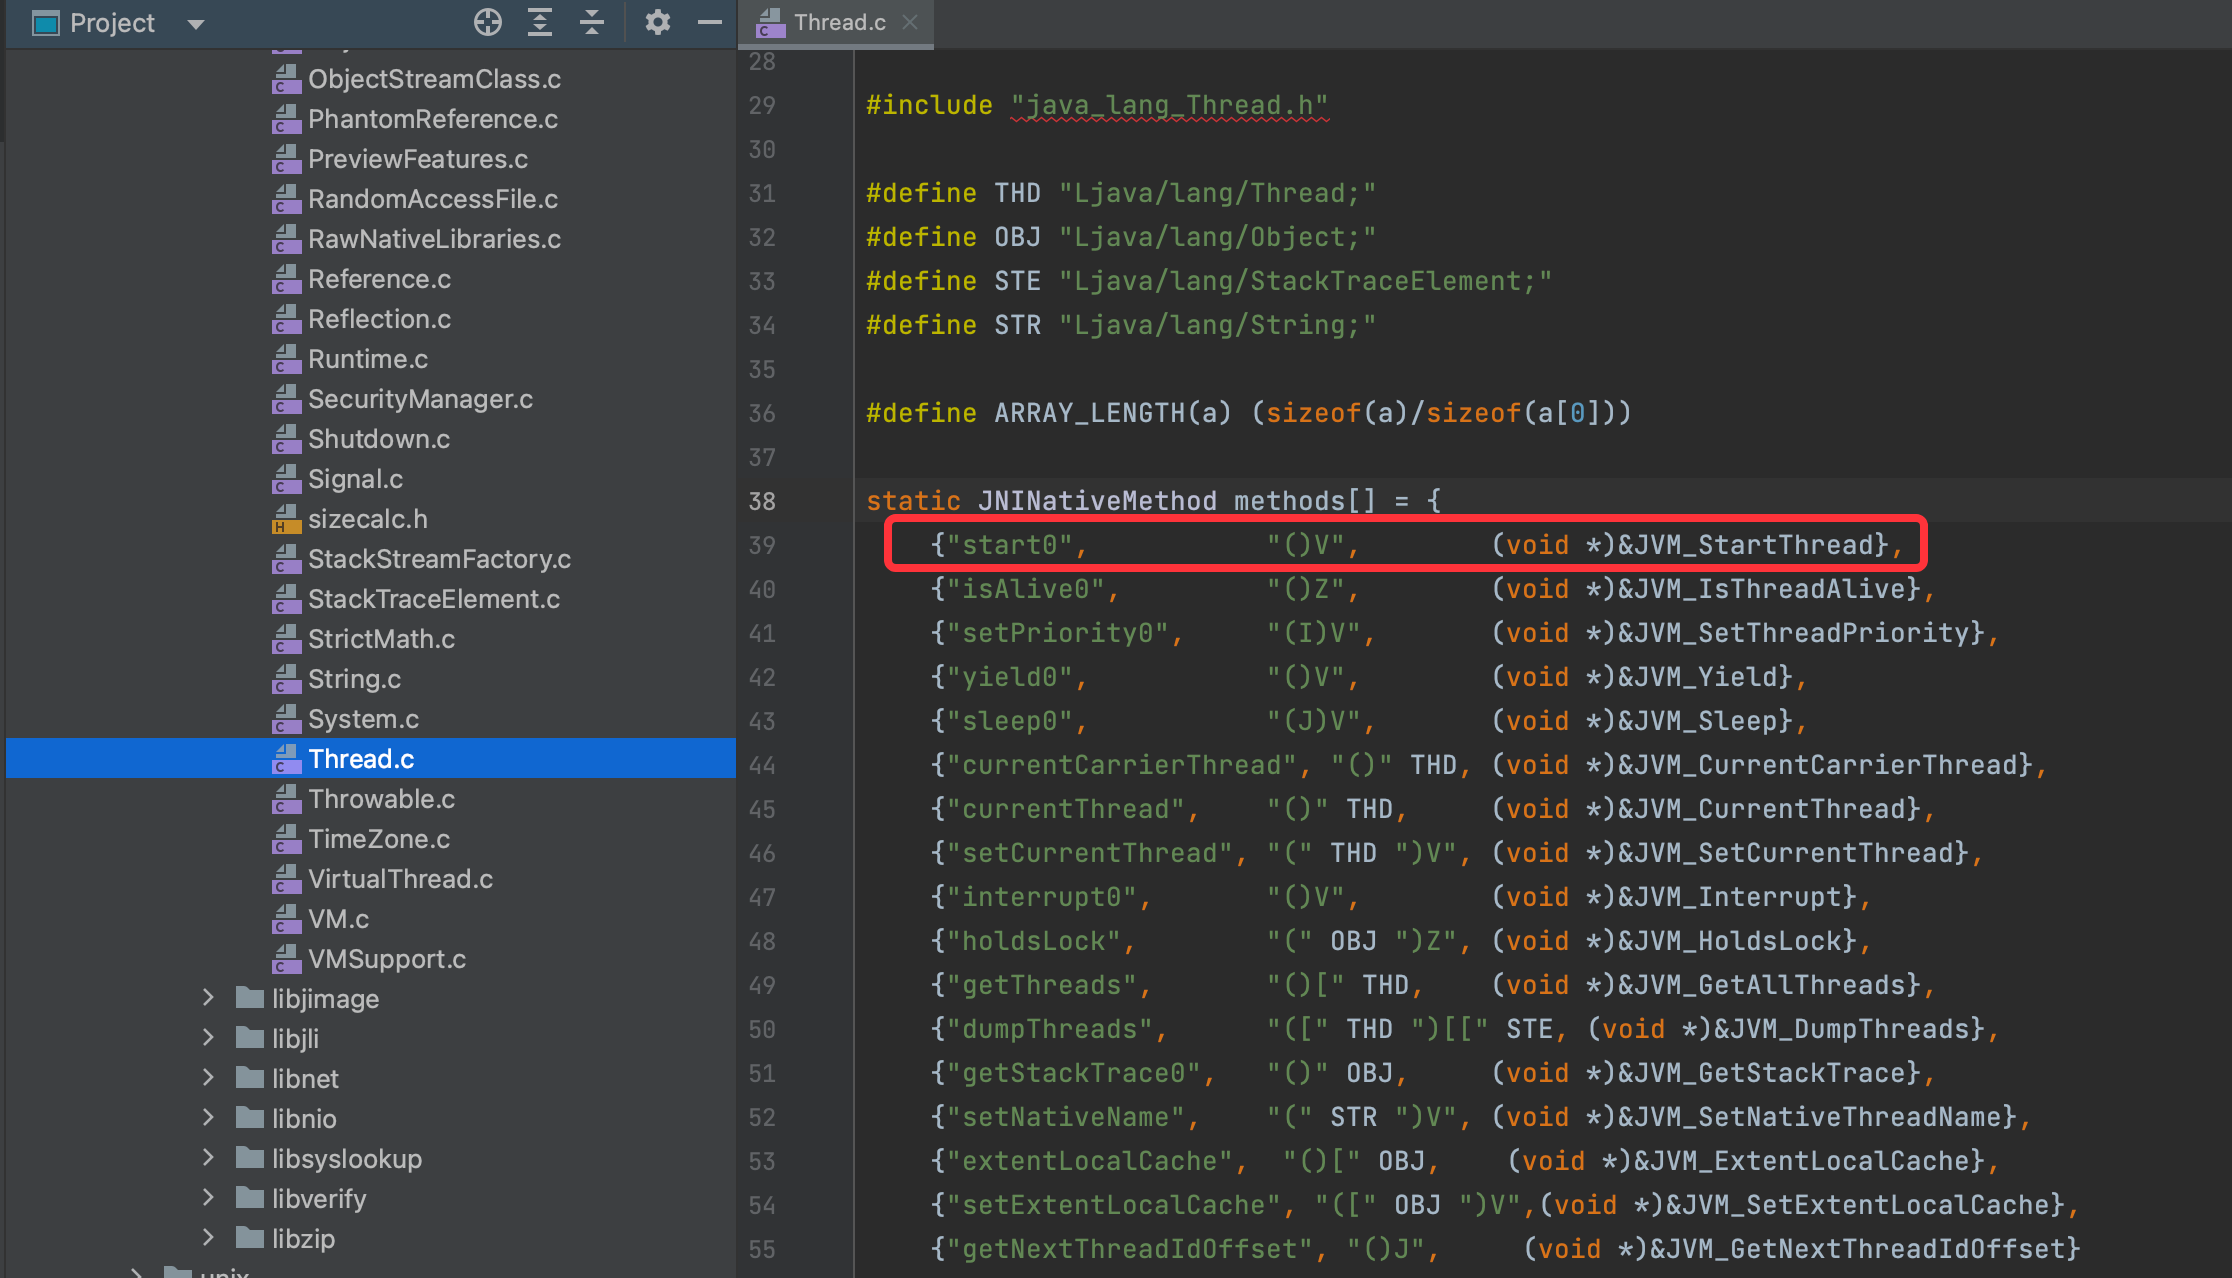
Task: Select VM.c file
Action: point(338,919)
